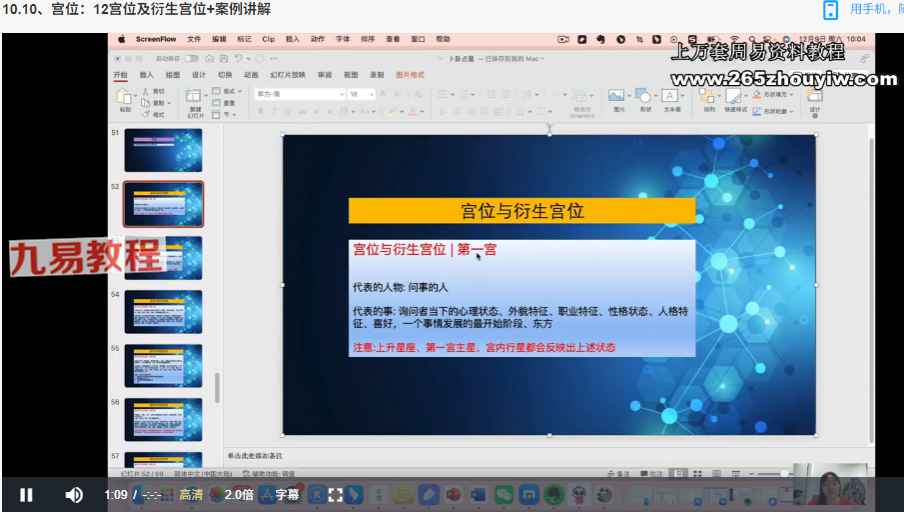Open the 设计 ribbon tab

pos(199,75)
